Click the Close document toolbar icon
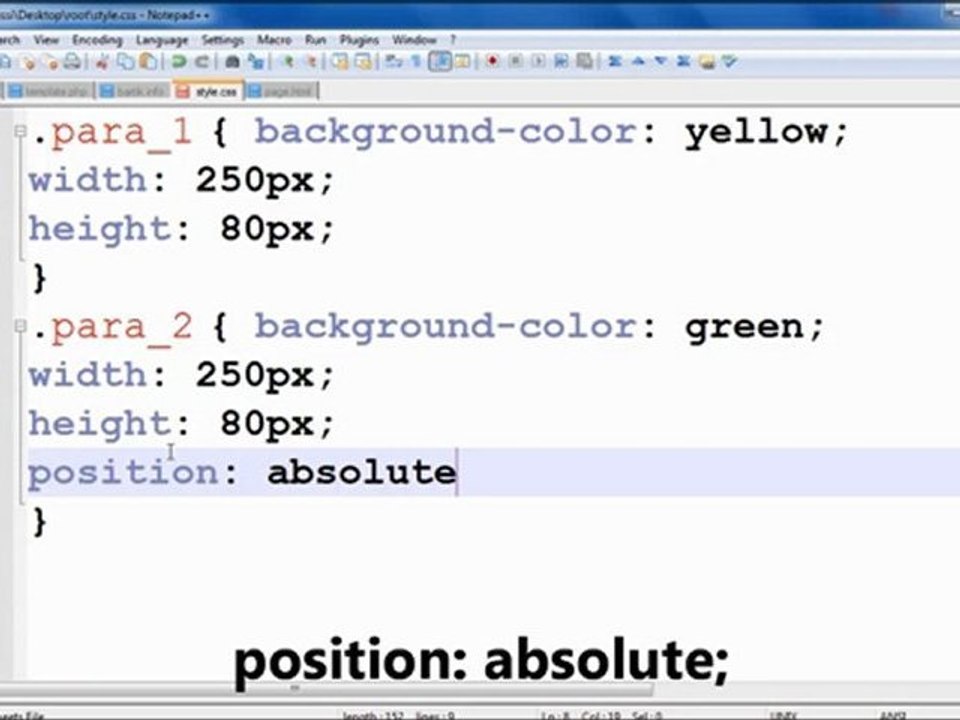The width and height of the screenshot is (960, 720). [28, 61]
